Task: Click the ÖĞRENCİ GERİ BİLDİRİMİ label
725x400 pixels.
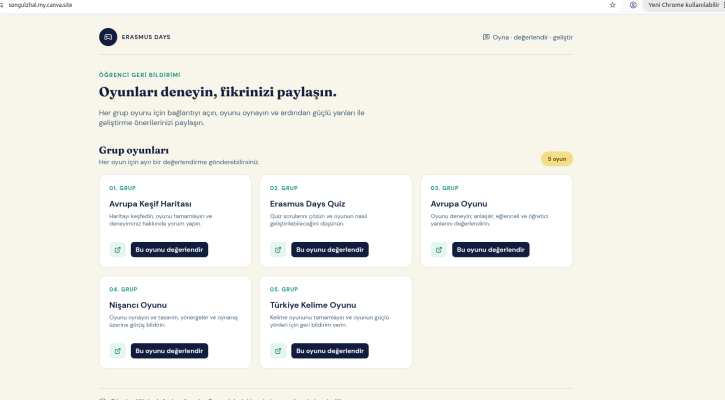Action: pos(140,75)
